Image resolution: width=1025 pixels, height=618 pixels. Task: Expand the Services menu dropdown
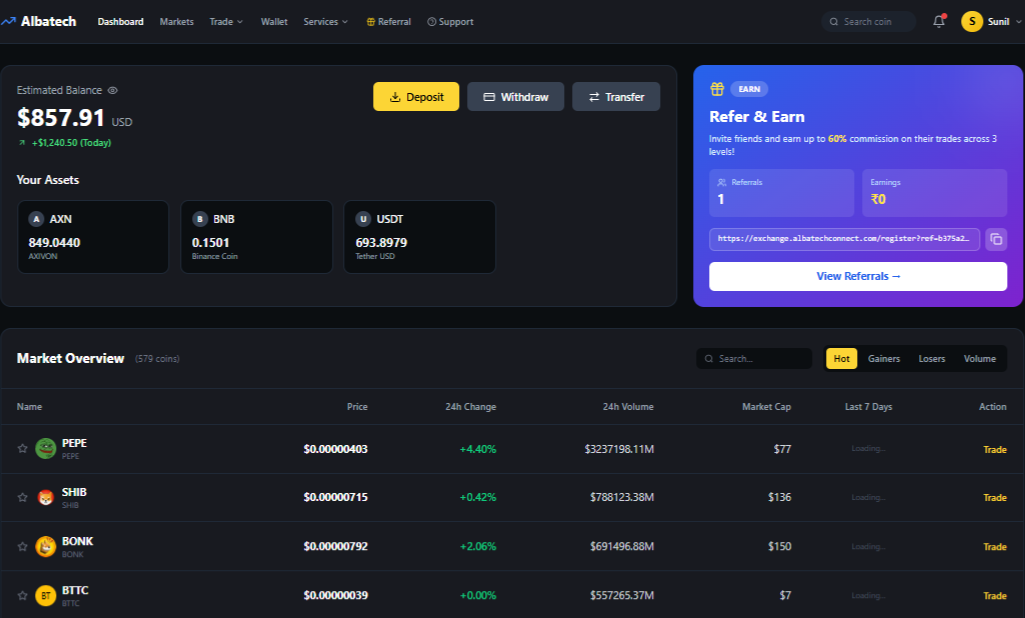coord(326,22)
